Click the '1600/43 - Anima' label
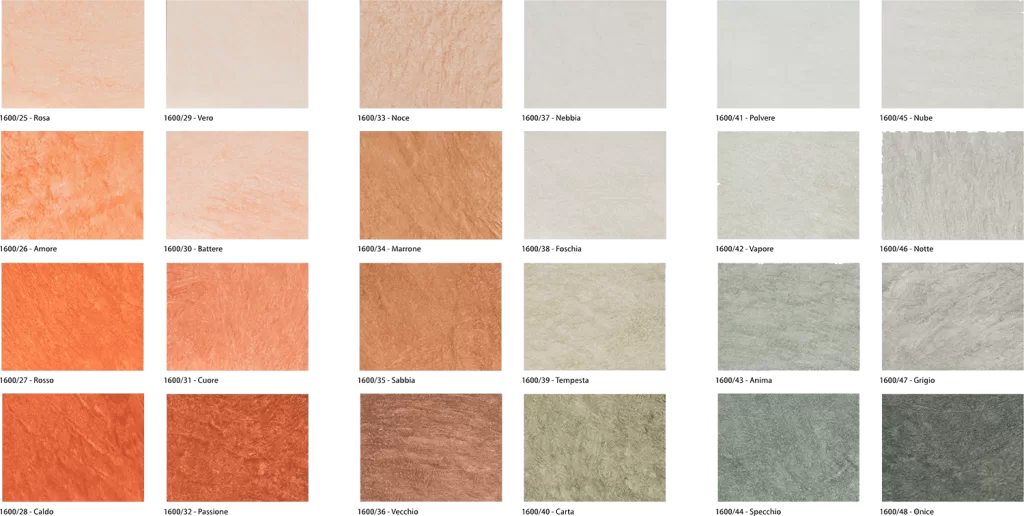 coord(743,381)
